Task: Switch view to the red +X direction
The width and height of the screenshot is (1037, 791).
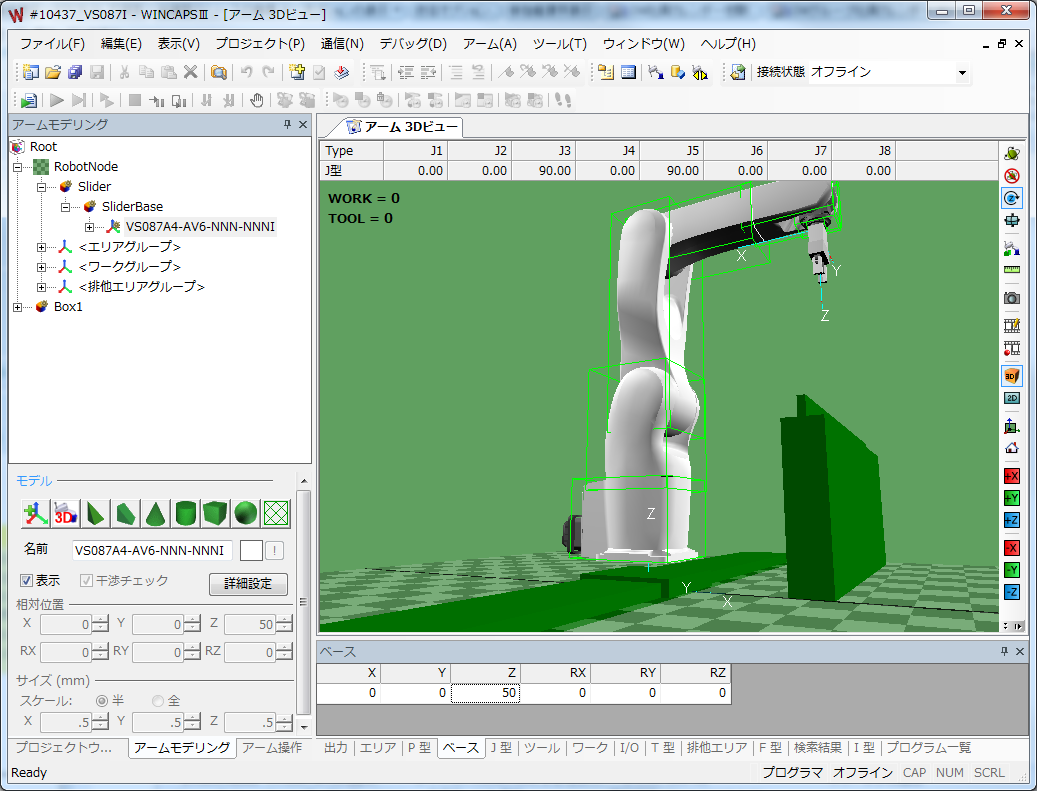Action: click(x=1011, y=476)
